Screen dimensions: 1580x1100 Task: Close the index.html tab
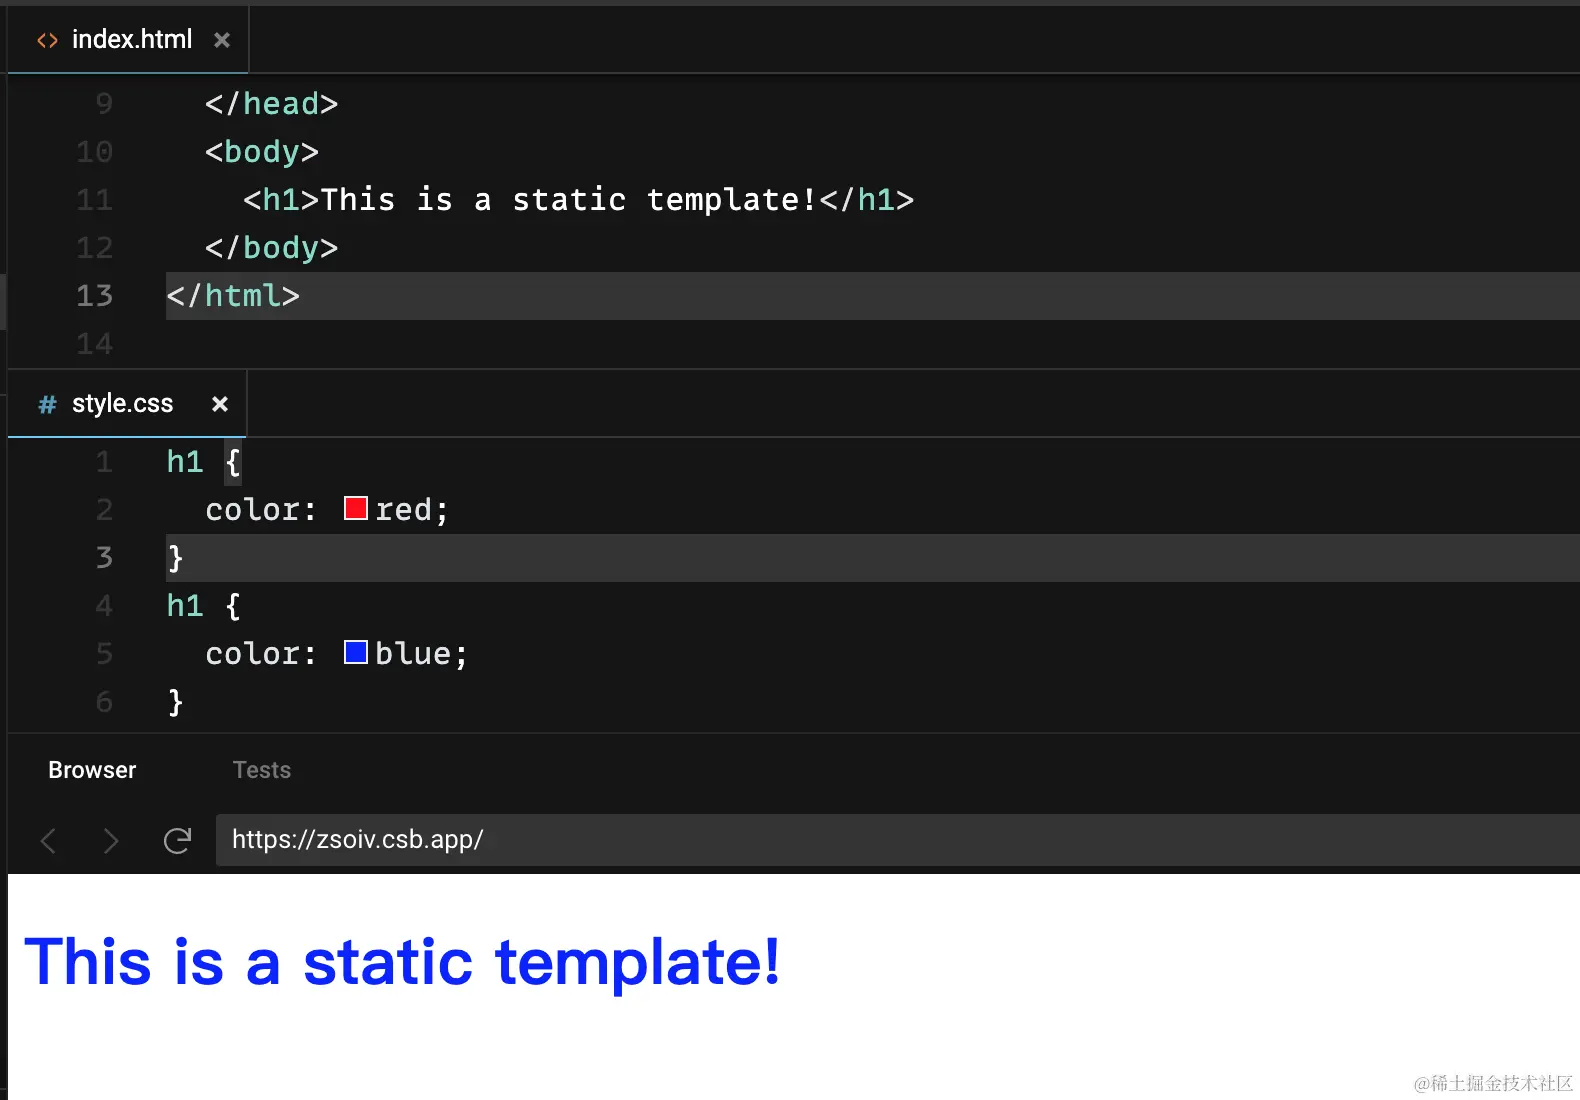222,40
